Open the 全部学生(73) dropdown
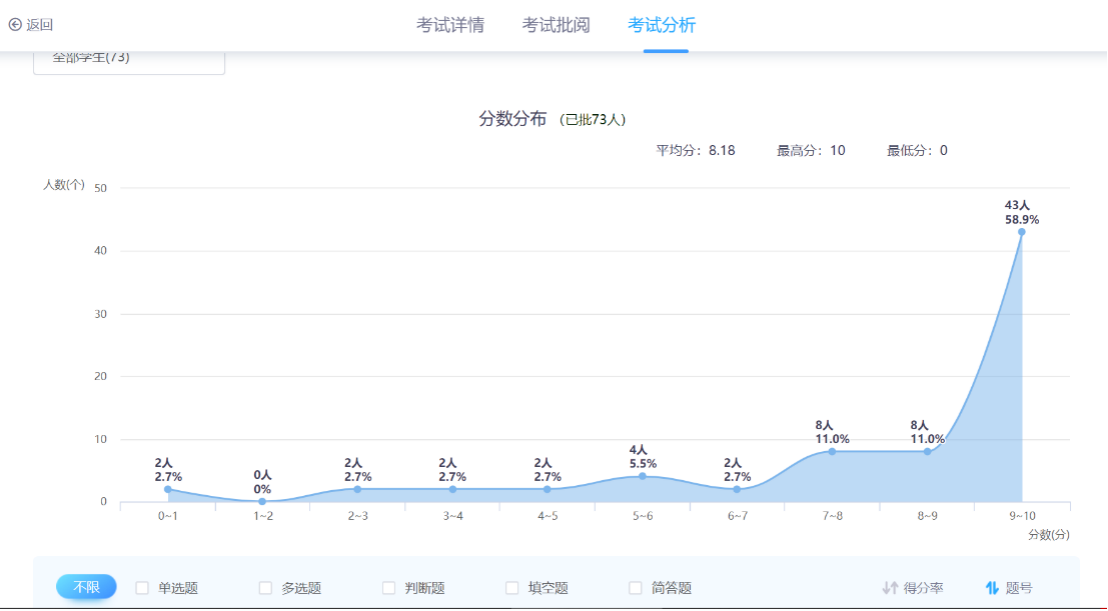The width and height of the screenshot is (1108, 611). [129, 58]
